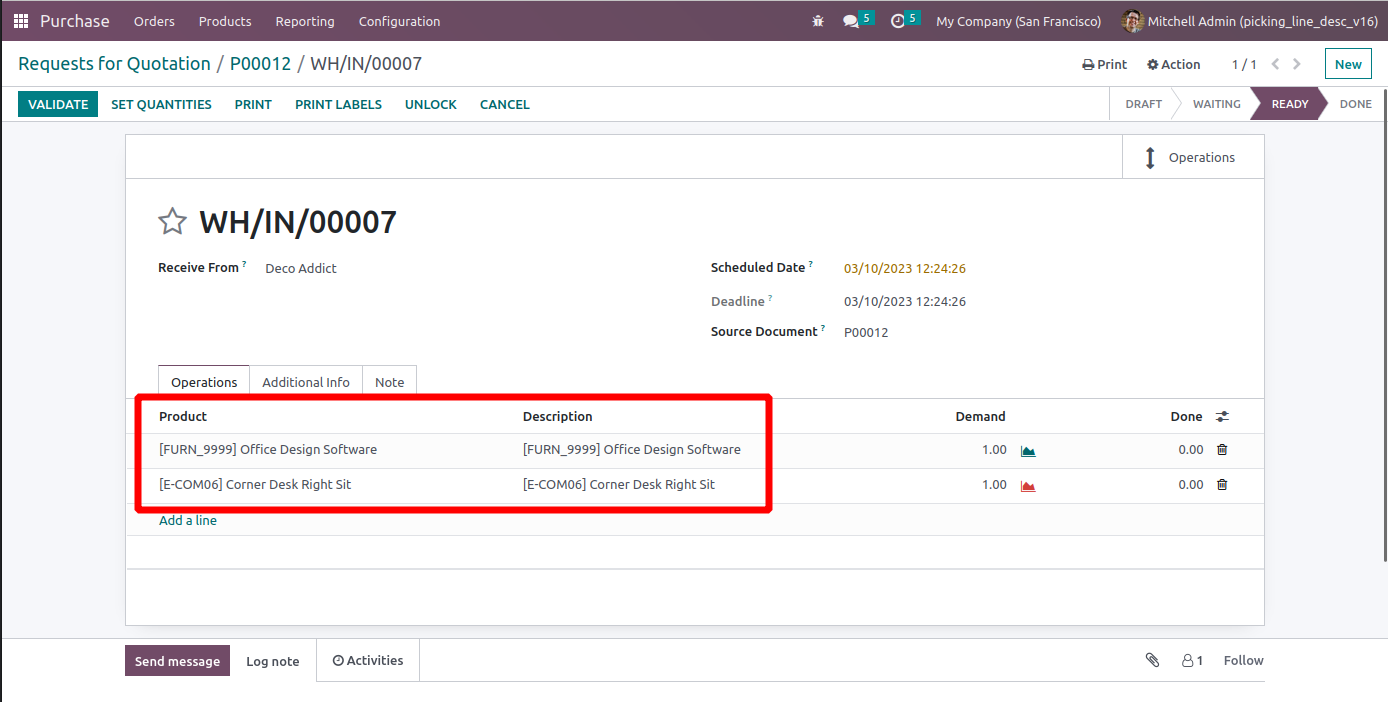Go to next record arrow
1388x702 pixels.
(x=1297, y=64)
